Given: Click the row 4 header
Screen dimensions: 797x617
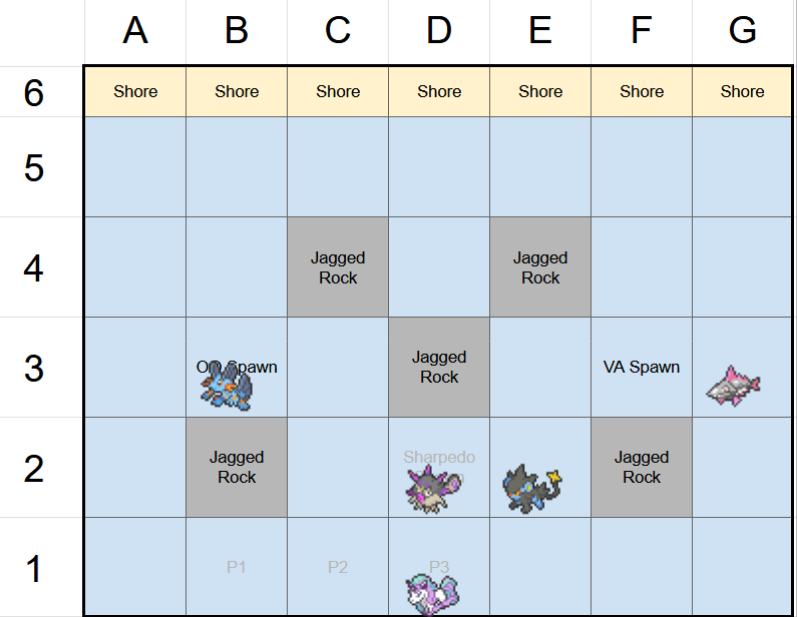Looking at the screenshot, I should click(x=34, y=268).
